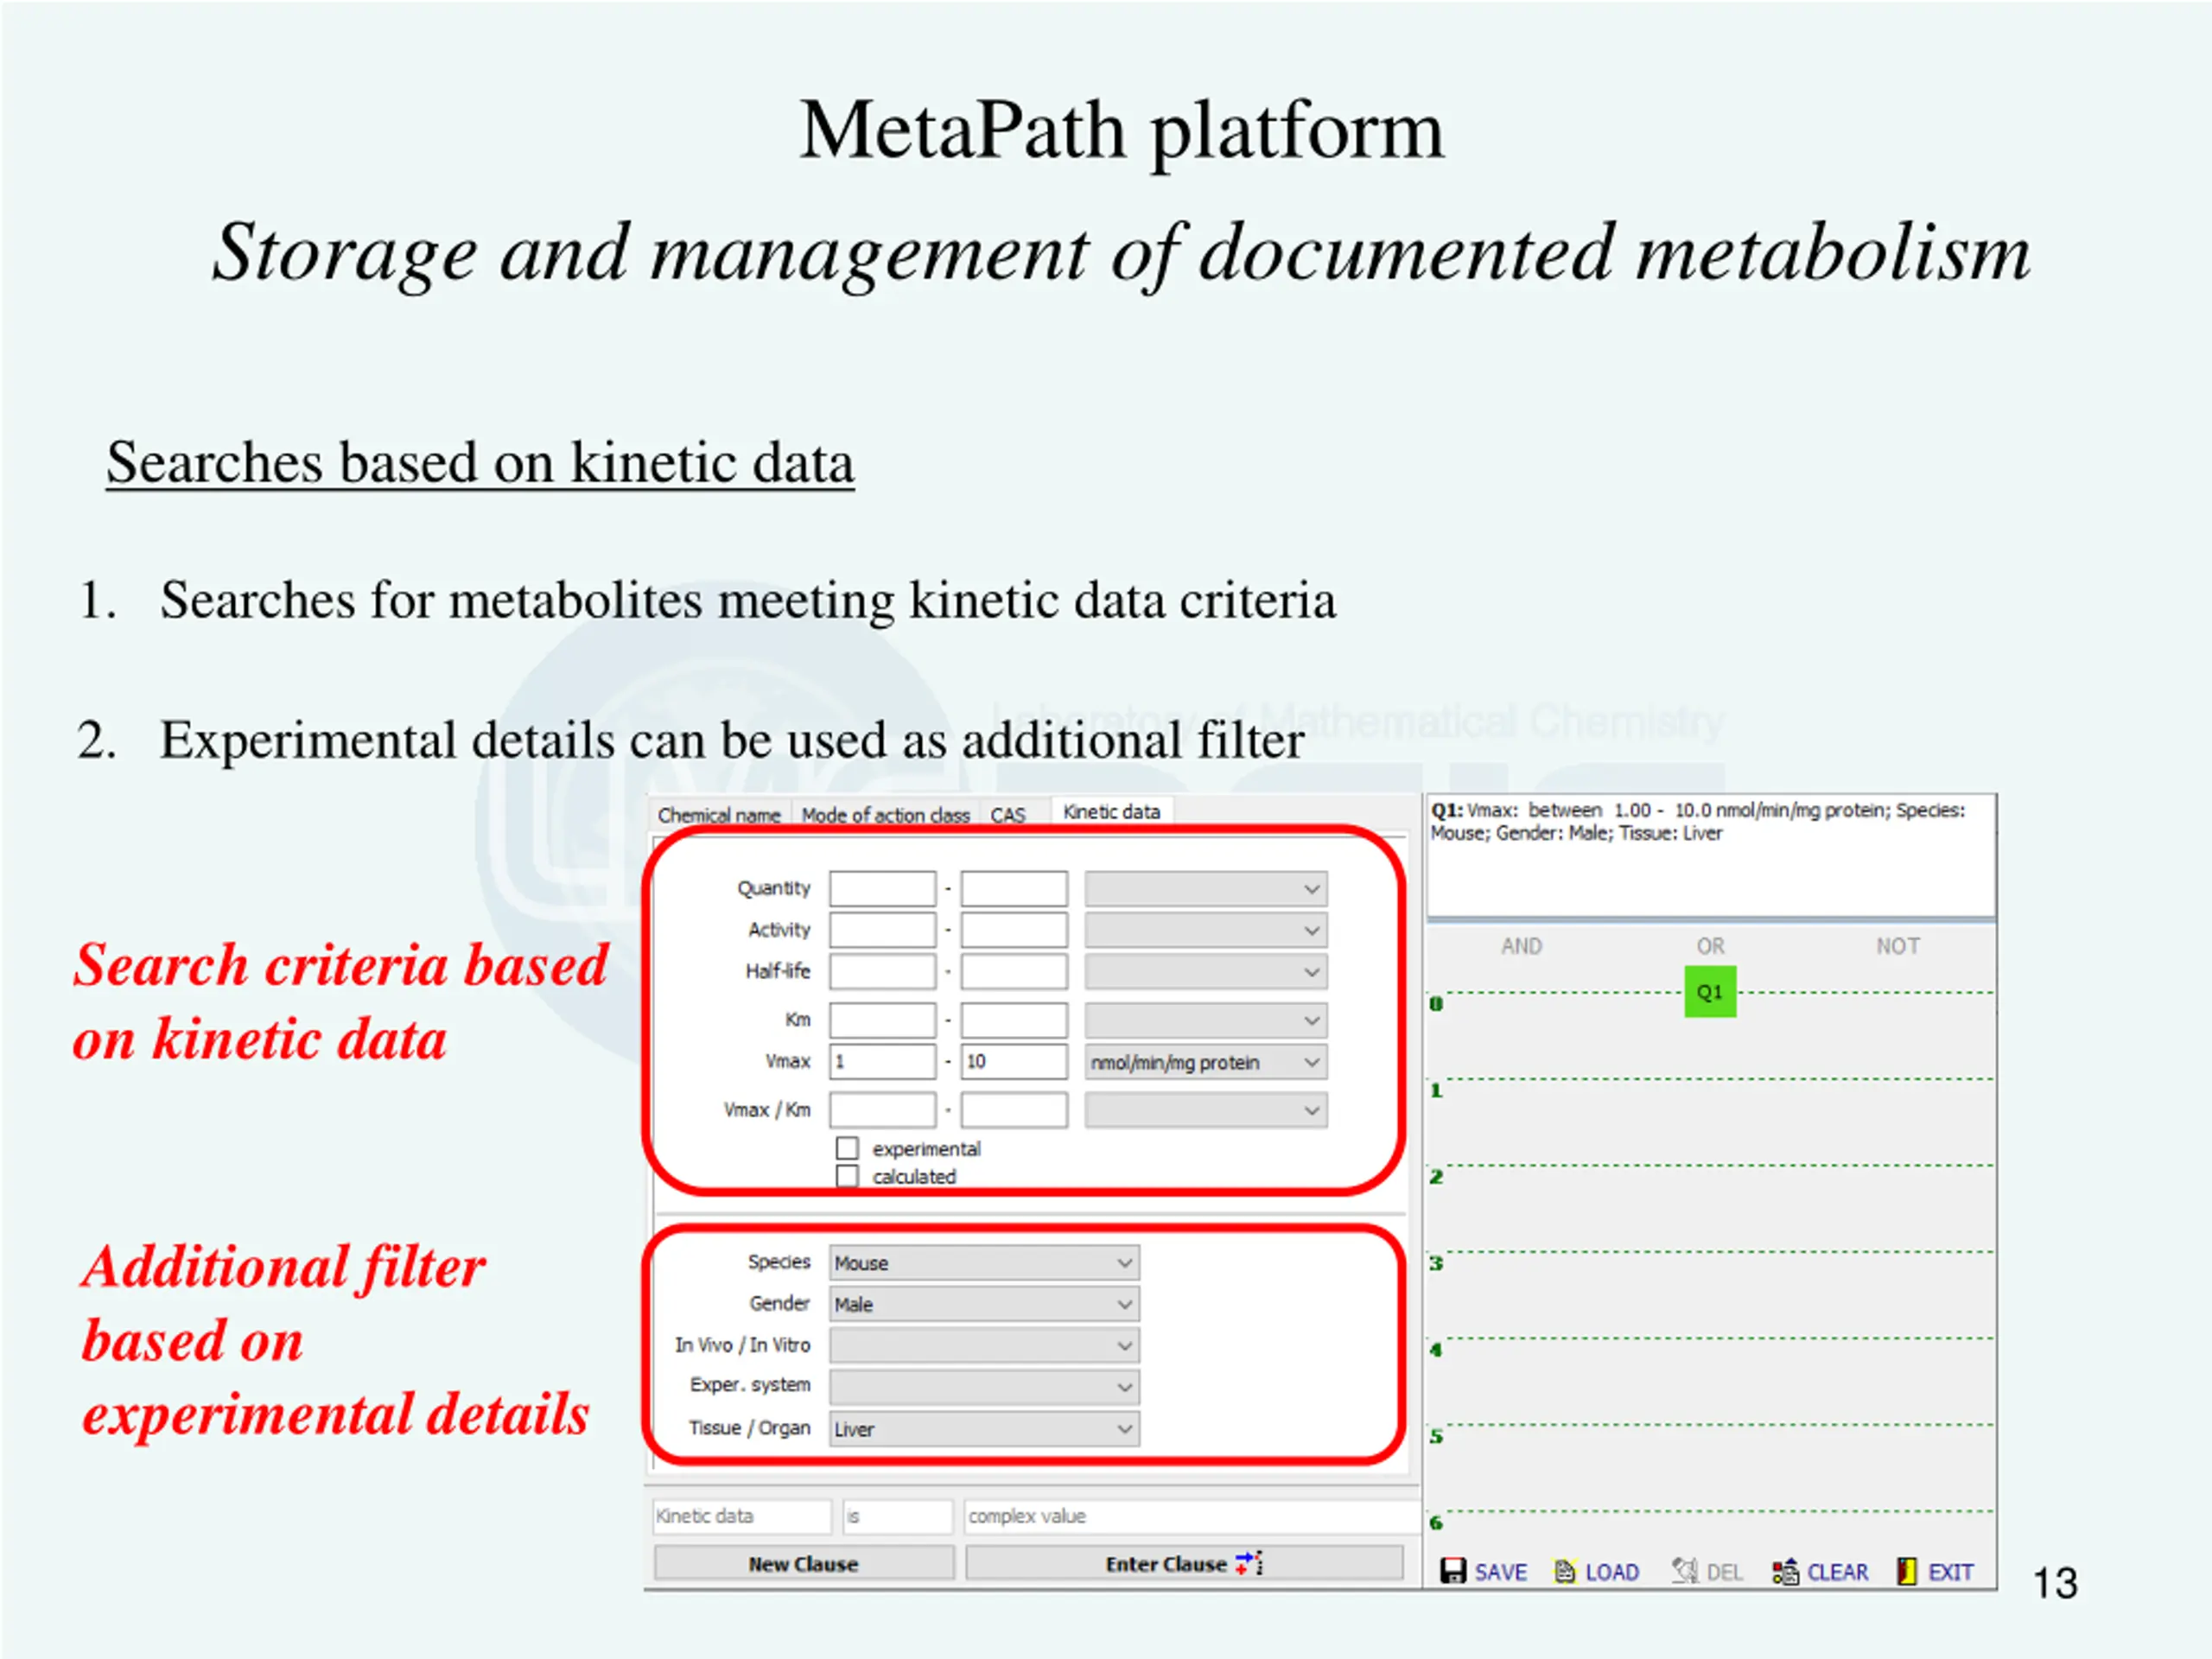Click the CLEAR query icon
The height and width of the screenshot is (1659, 2212).
coord(1785,1571)
